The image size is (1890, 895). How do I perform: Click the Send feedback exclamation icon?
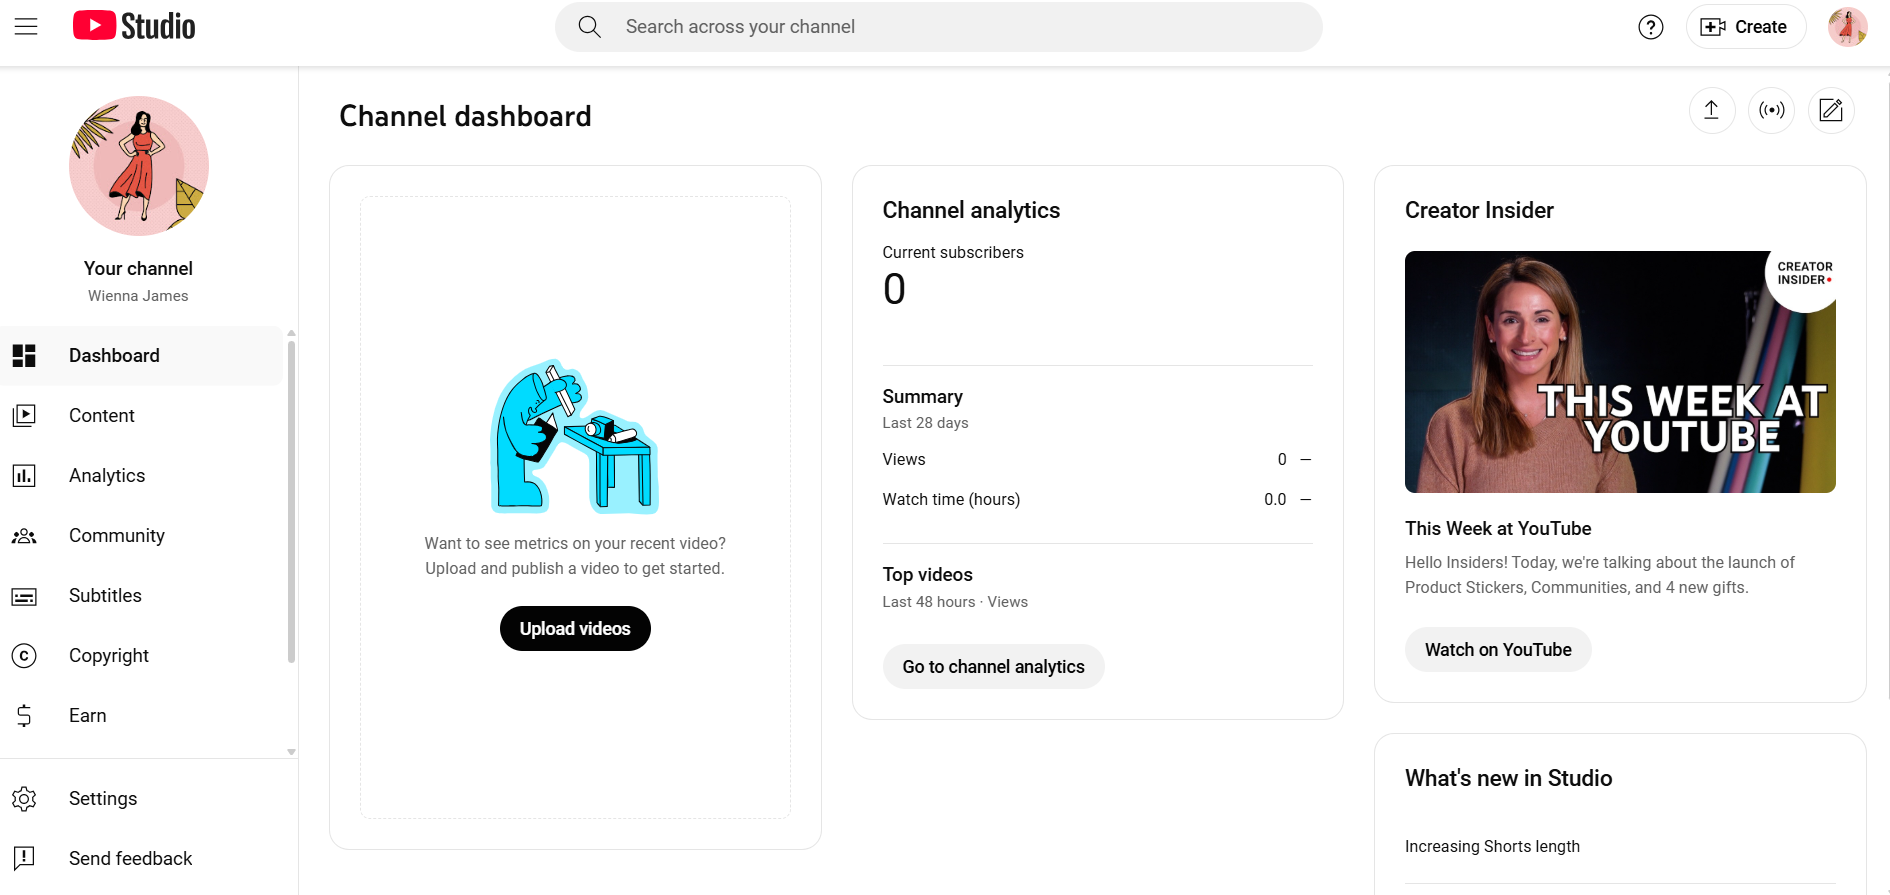[24, 859]
